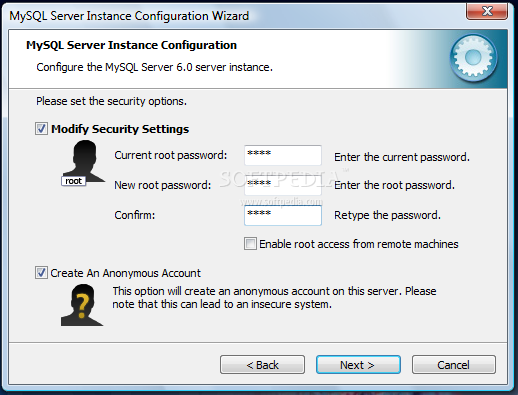The height and width of the screenshot is (395, 518).
Task: Click the wizard window title bar
Action: point(233,15)
